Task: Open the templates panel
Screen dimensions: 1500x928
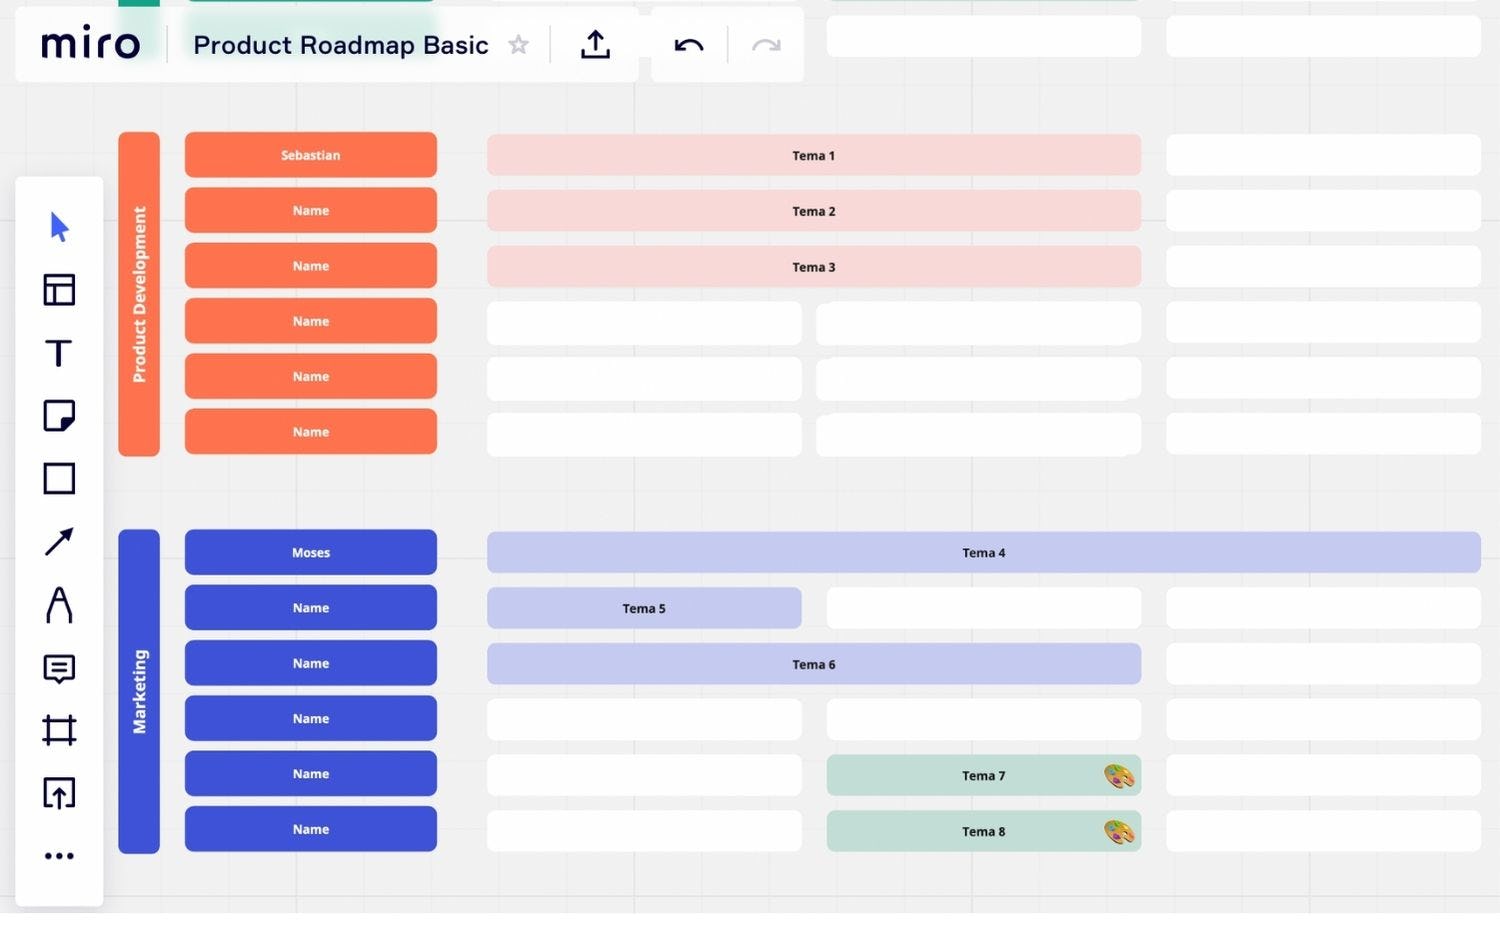Action: point(59,290)
